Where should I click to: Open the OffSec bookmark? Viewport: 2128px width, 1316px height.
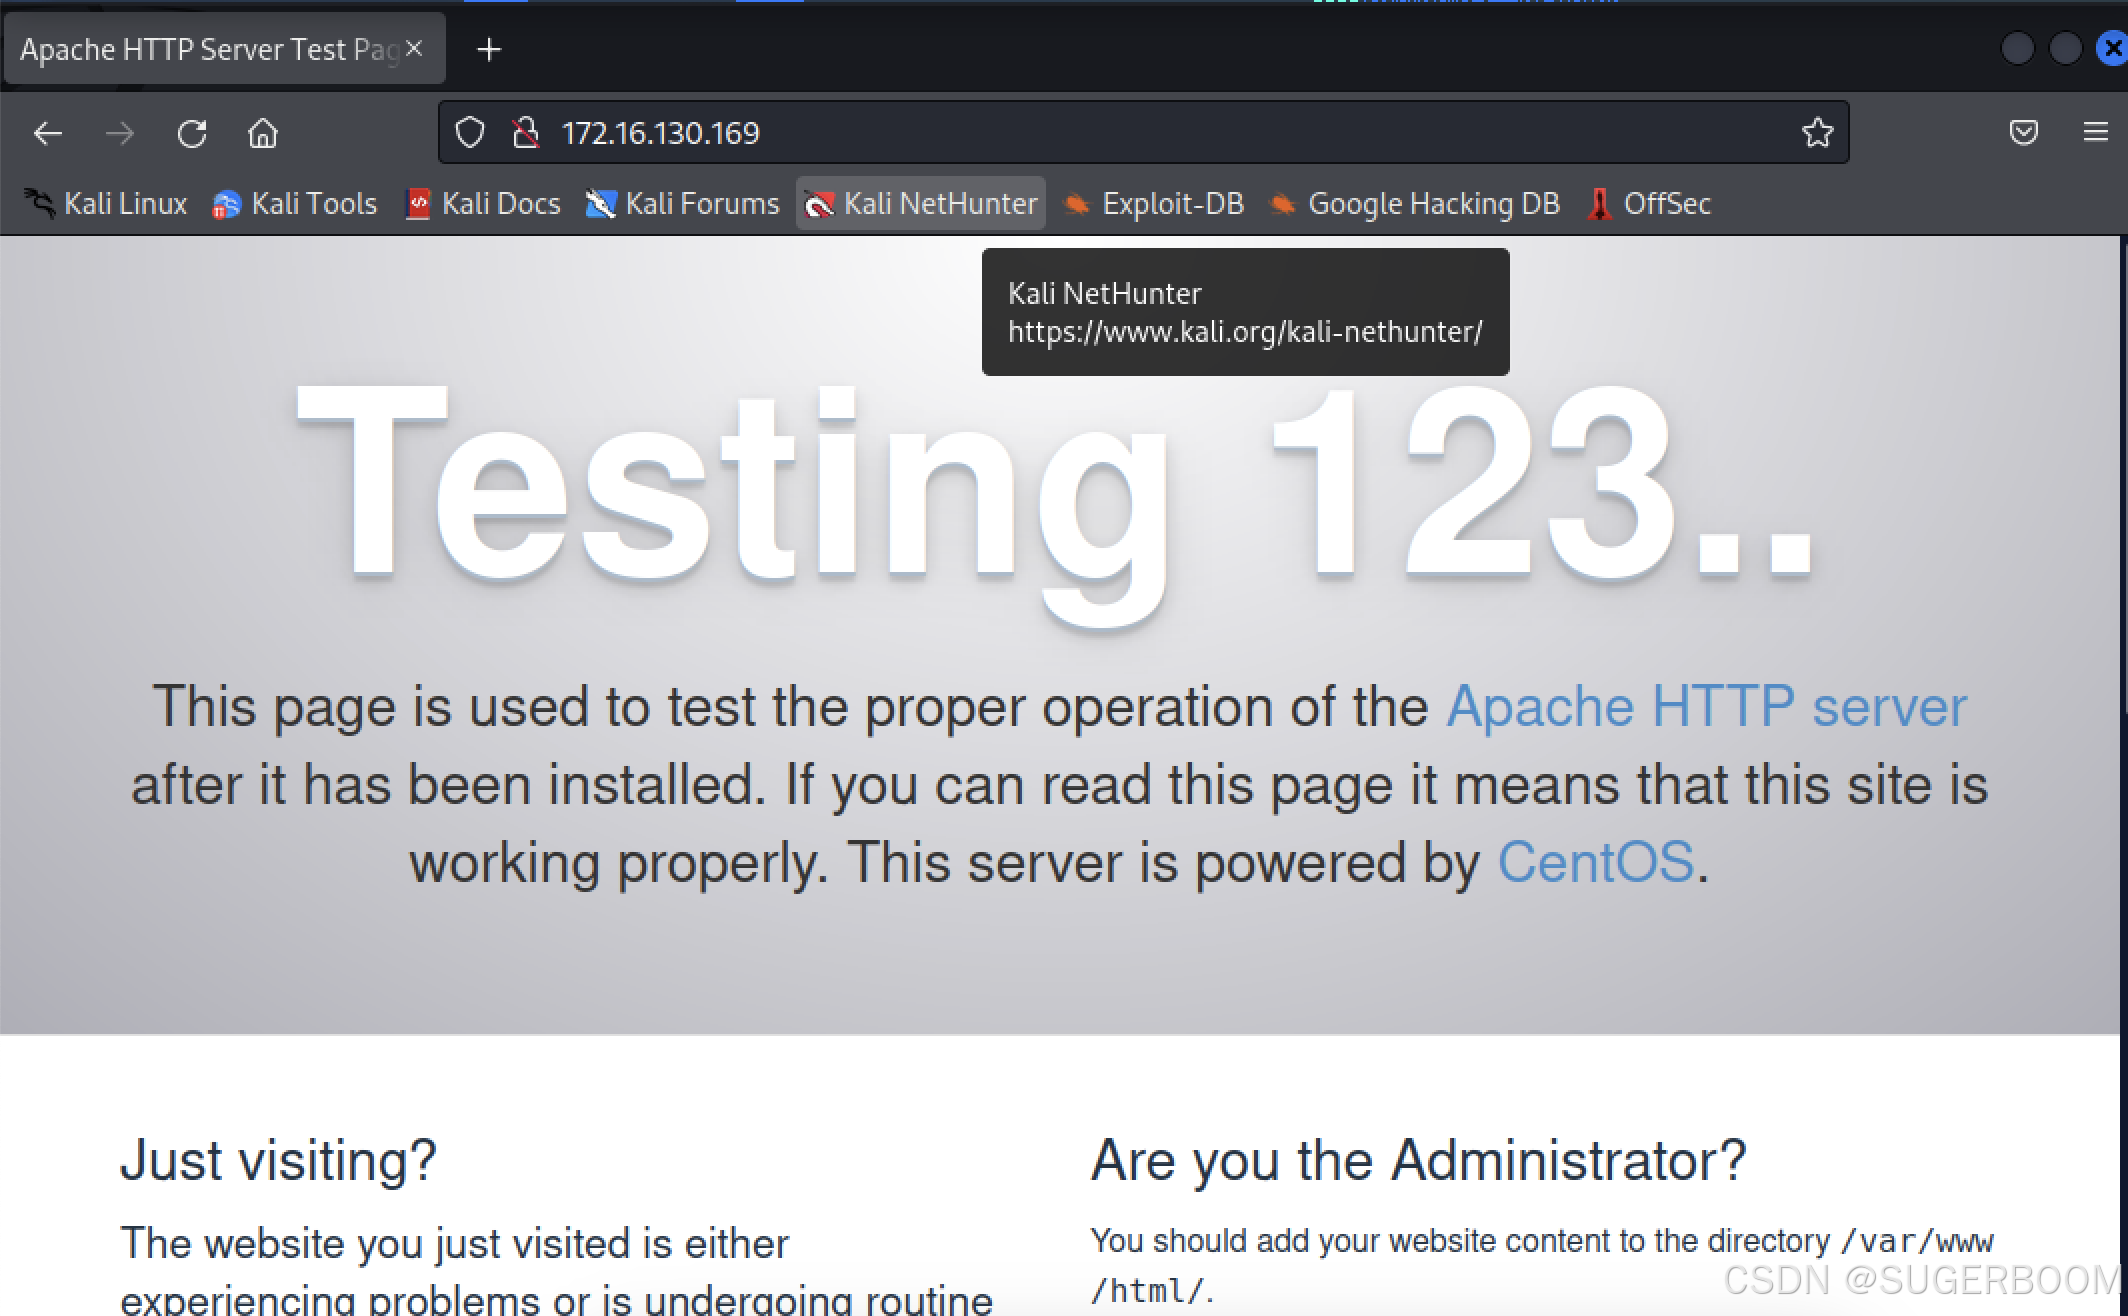[x=1648, y=204]
